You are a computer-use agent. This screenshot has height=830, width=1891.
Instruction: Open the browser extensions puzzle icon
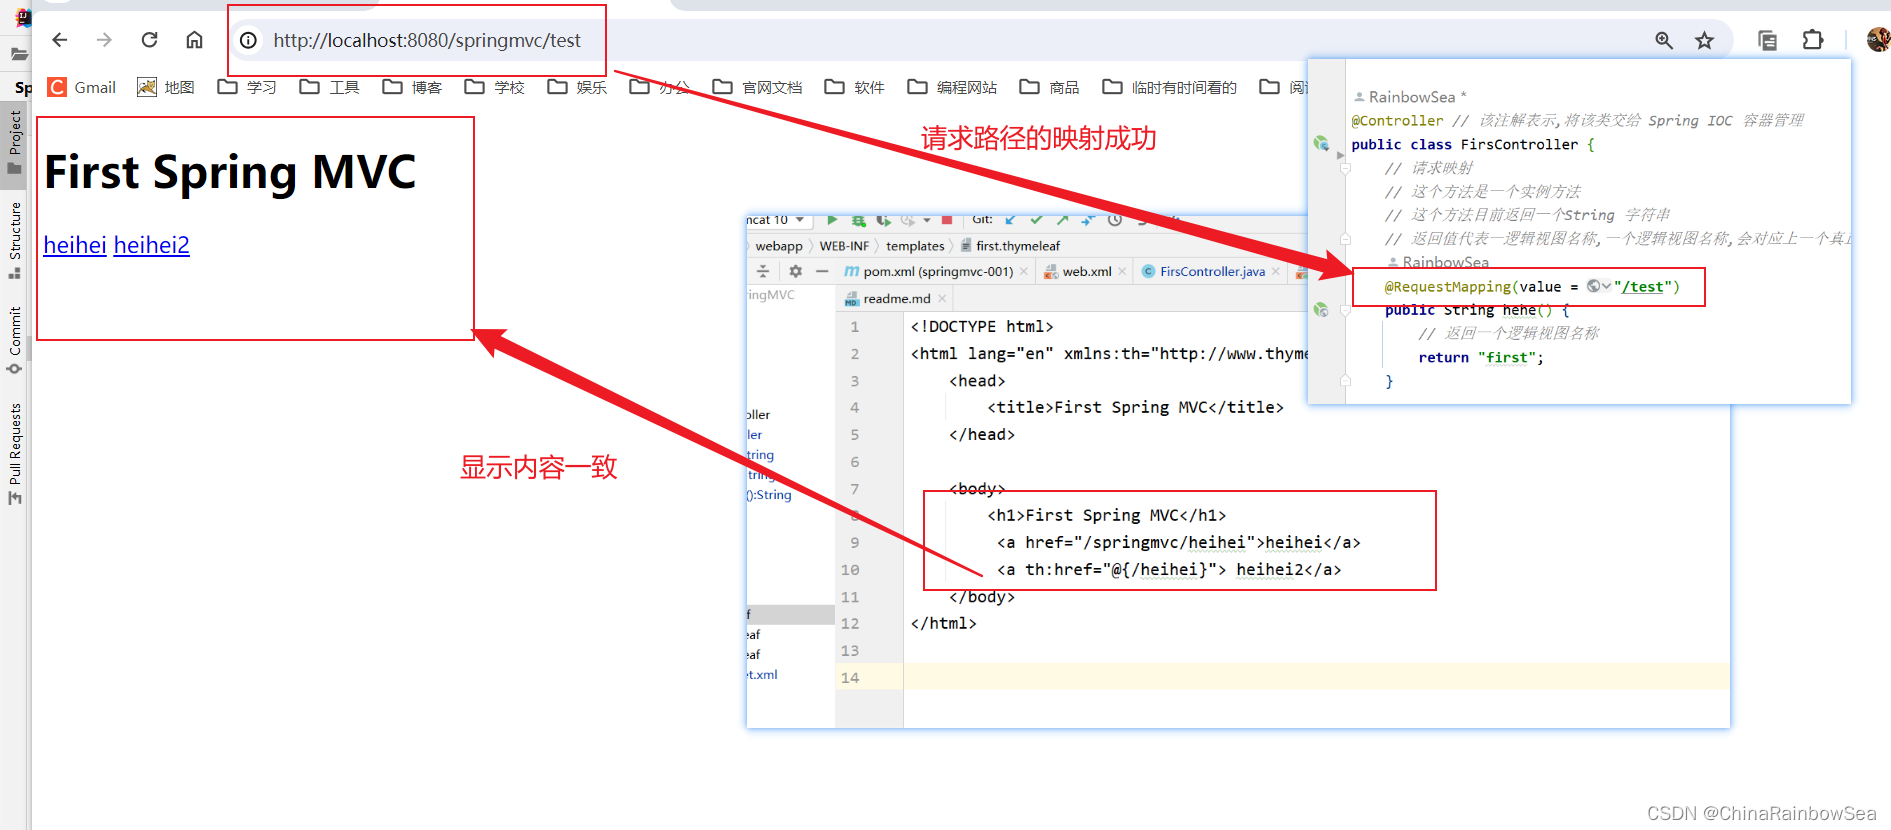(x=1812, y=40)
